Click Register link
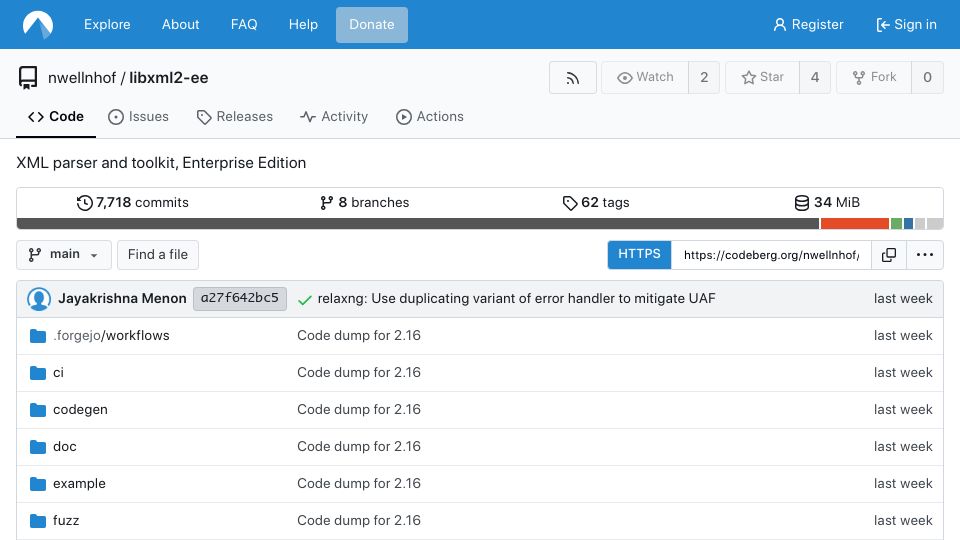 tap(808, 24)
